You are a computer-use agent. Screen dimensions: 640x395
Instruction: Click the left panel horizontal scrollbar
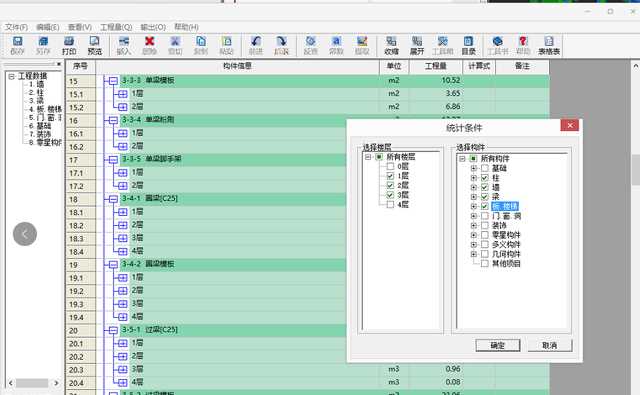(x=33, y=383)
